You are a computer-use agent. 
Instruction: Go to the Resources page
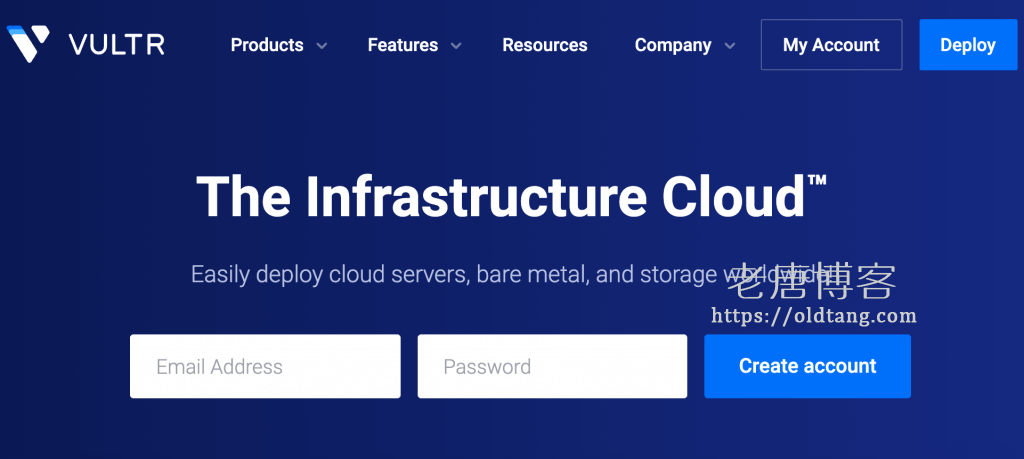(x=545, y=45)
